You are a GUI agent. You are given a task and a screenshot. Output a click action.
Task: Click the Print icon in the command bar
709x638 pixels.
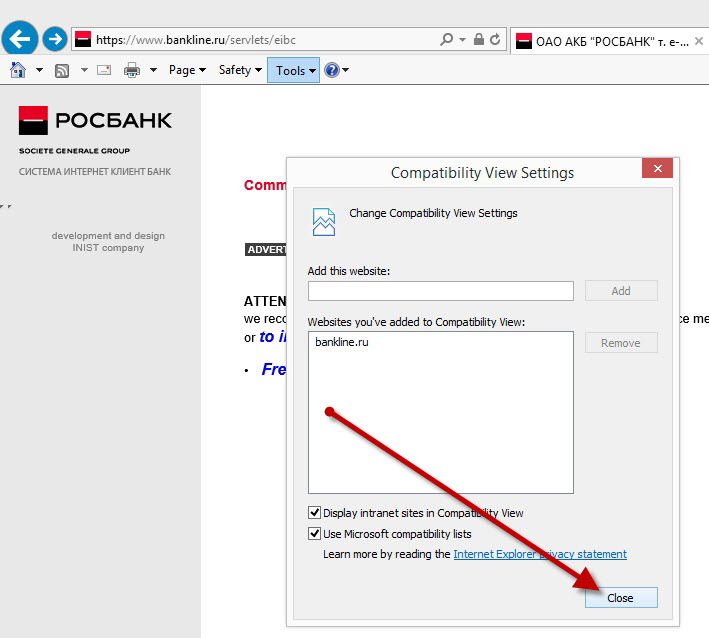click(132, 70)
